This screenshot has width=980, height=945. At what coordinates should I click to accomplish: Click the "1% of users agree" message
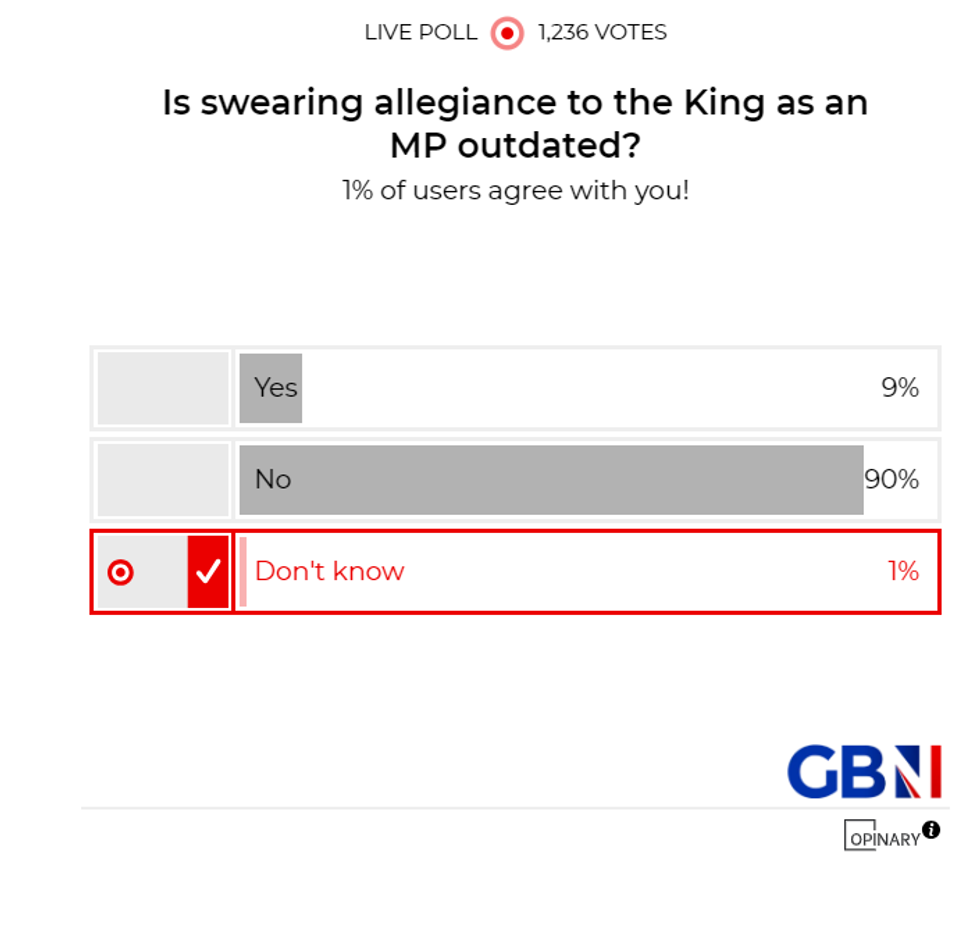coord(515,190)
